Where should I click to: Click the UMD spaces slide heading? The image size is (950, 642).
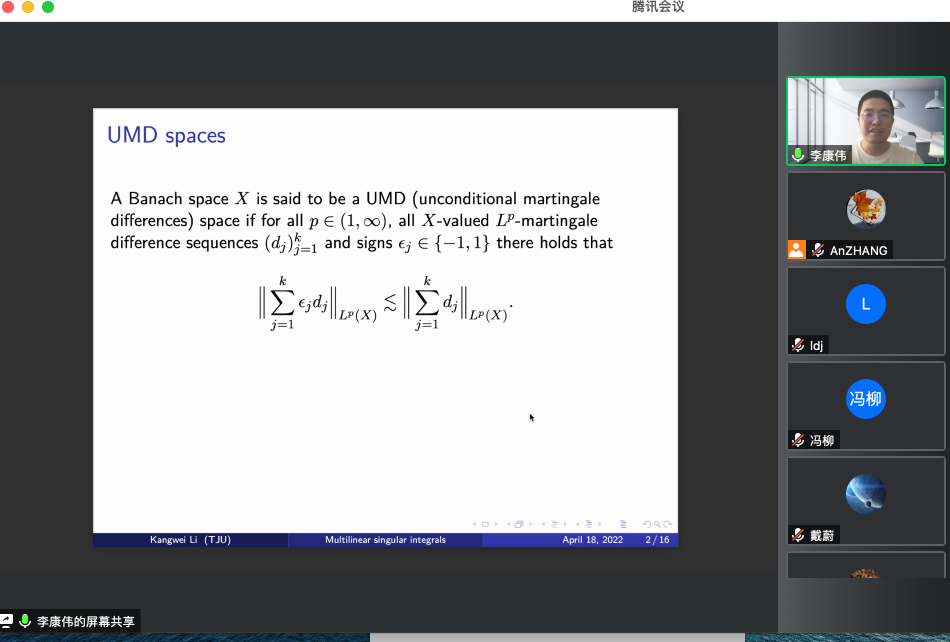pyautogui.click(x=166, y=135)
